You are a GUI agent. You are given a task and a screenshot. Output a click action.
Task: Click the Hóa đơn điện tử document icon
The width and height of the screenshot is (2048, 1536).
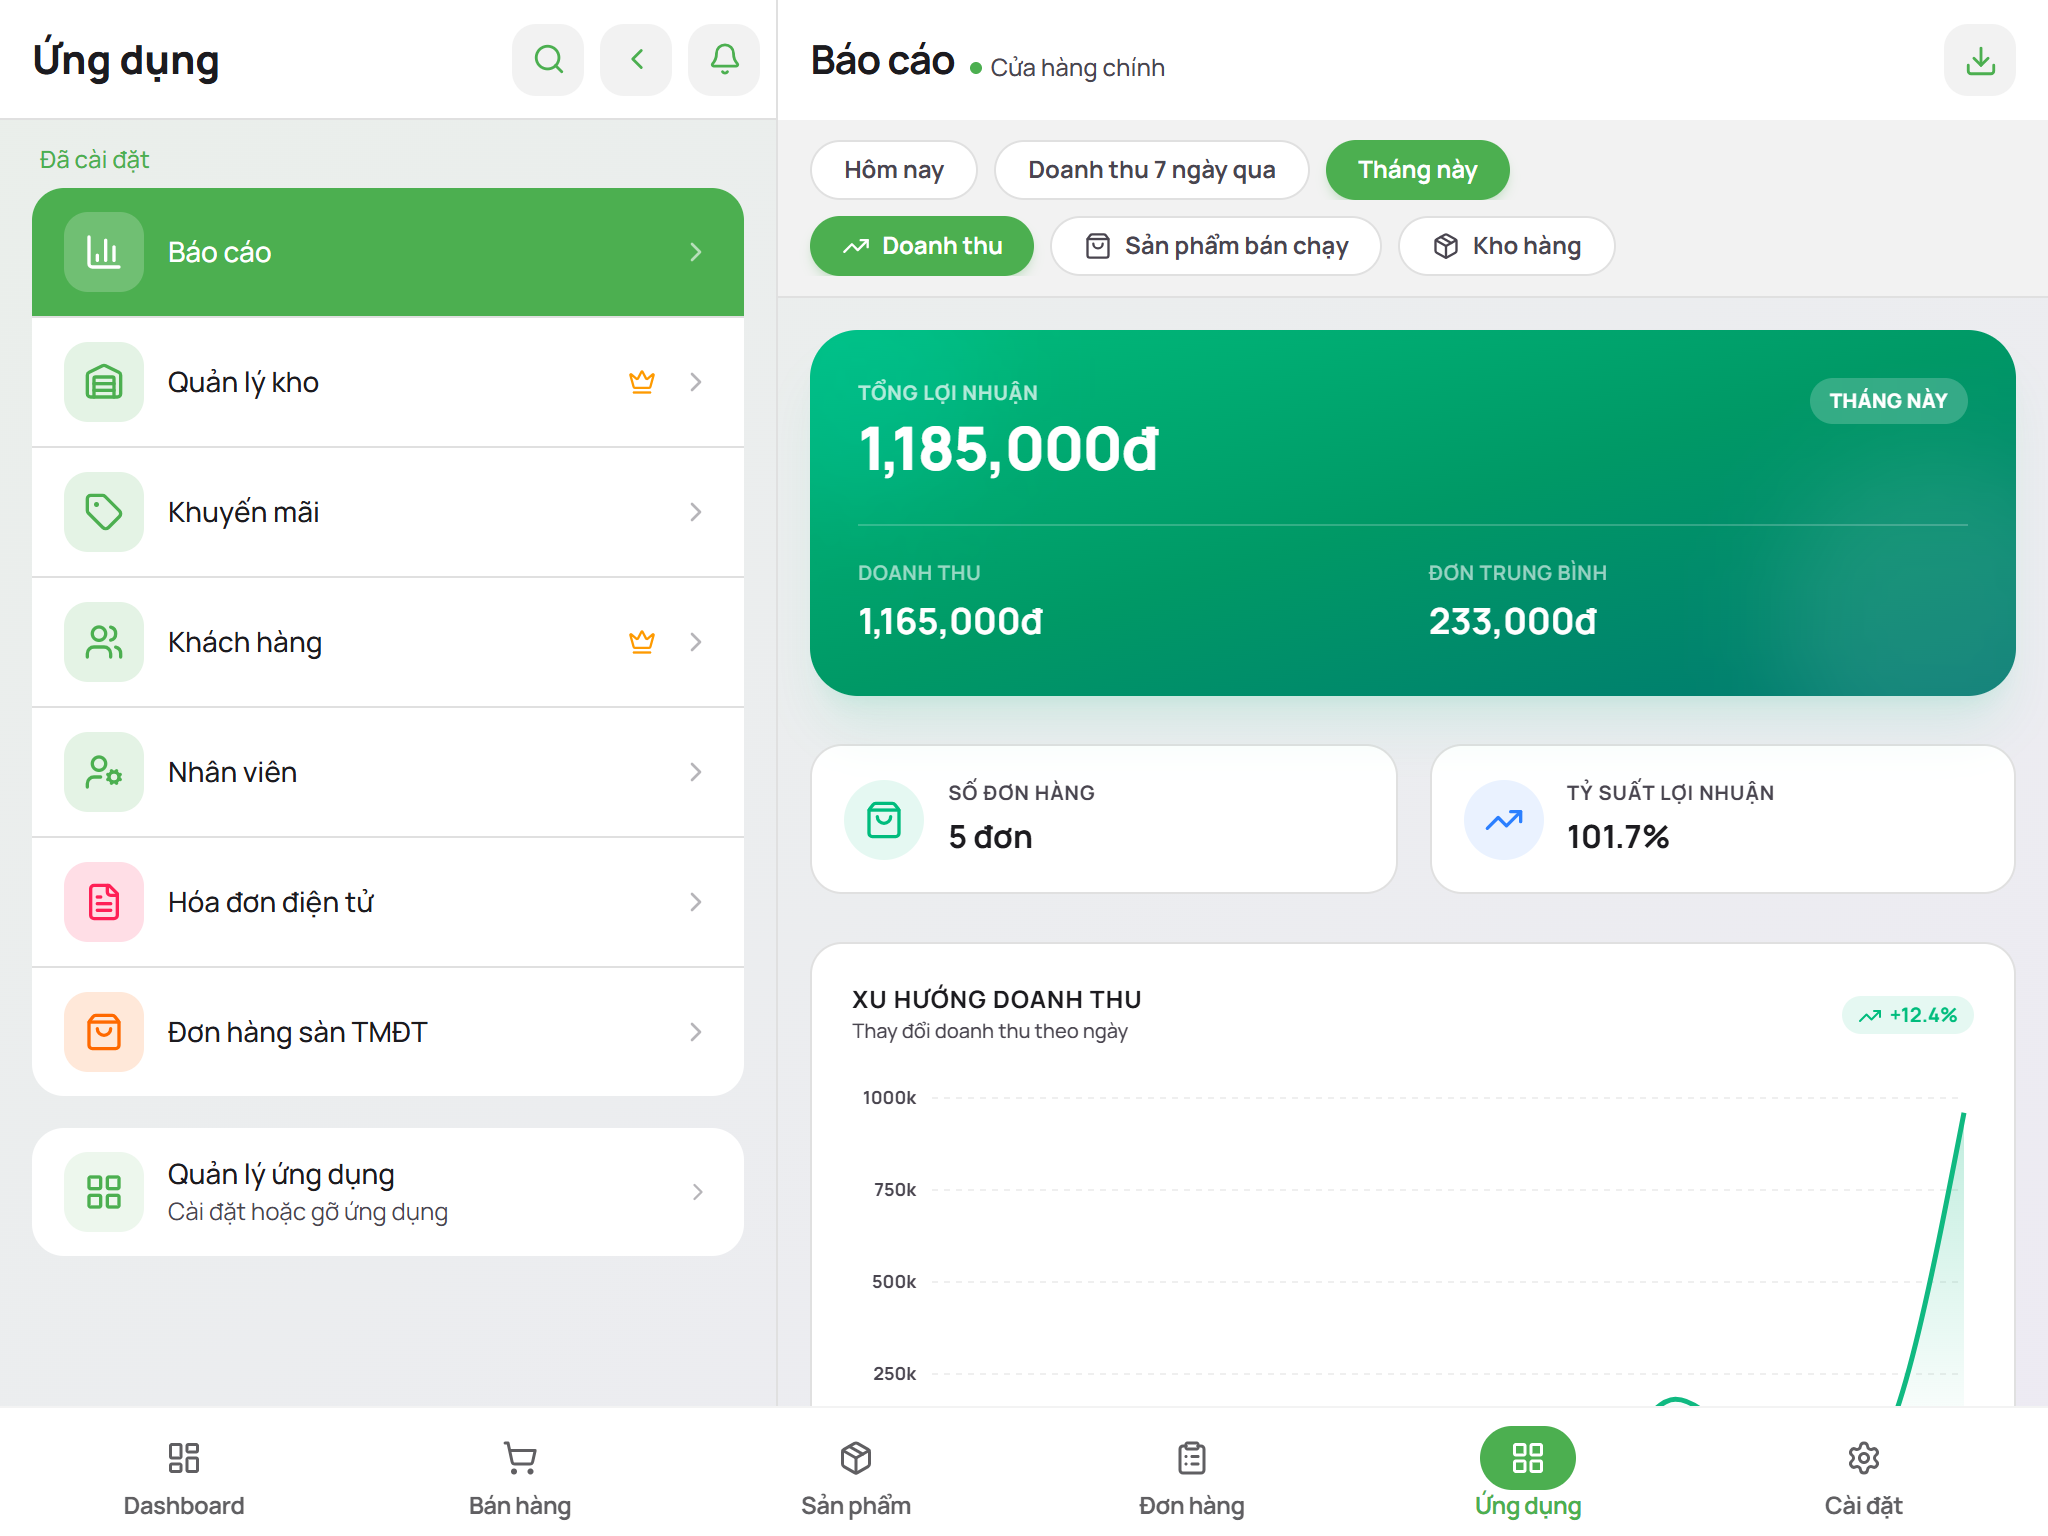tap(104, 902)
